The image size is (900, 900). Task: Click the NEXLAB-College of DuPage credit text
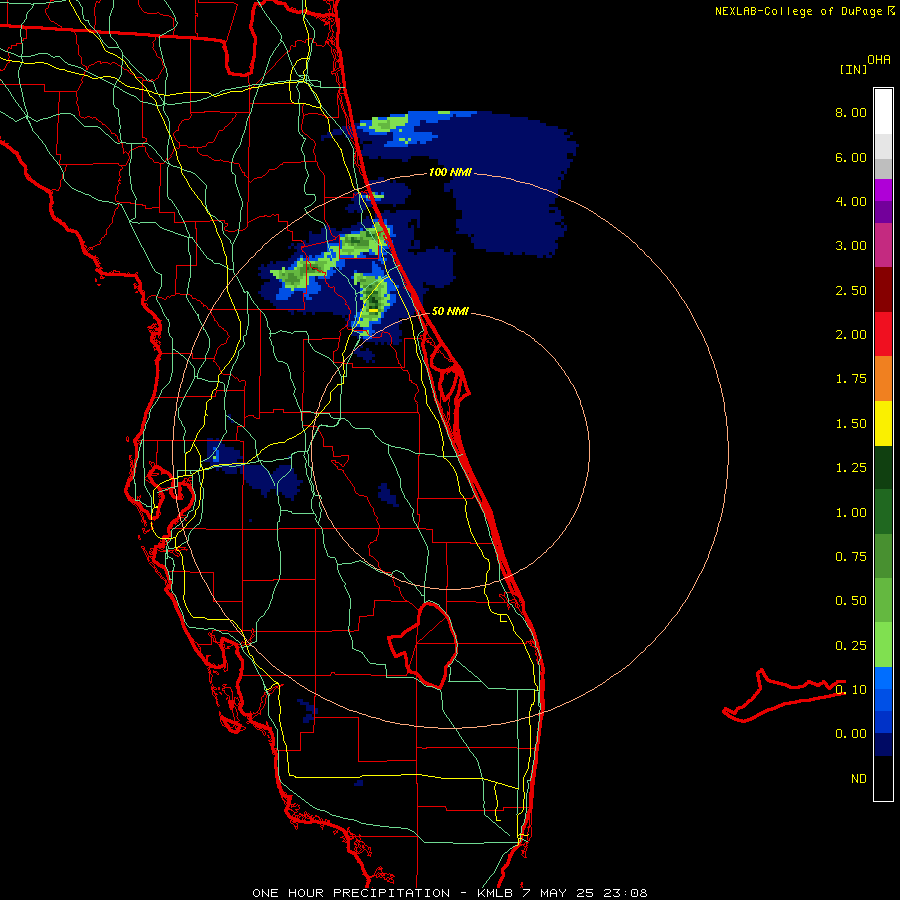(798, 11)
